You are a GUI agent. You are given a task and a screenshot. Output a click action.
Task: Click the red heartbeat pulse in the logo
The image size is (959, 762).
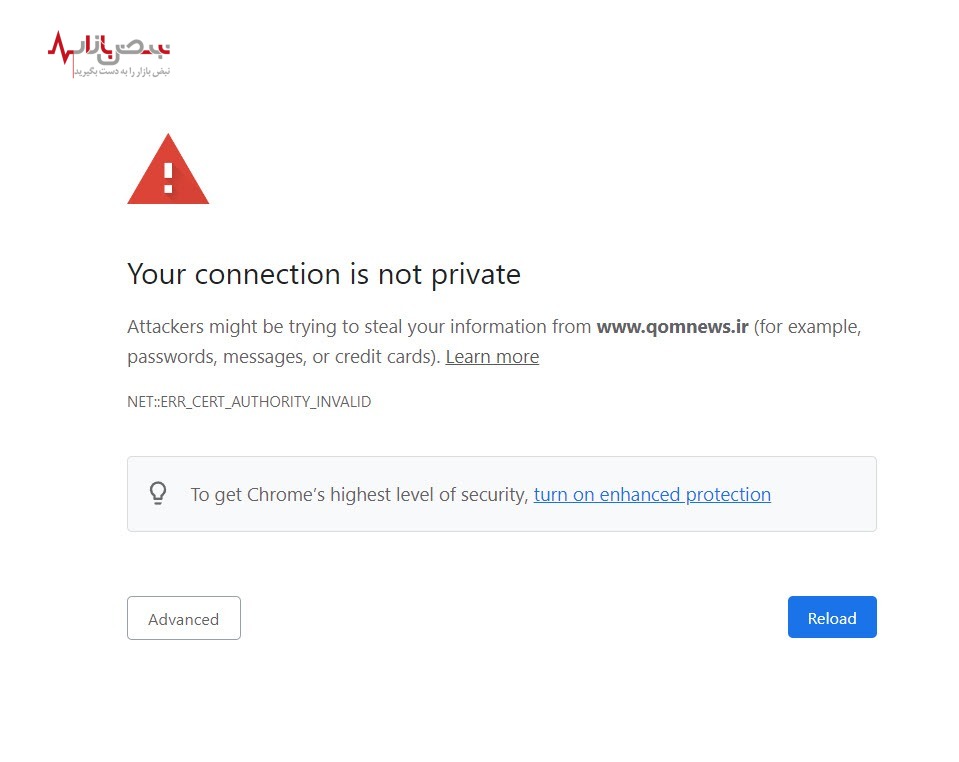coord(62,49)
